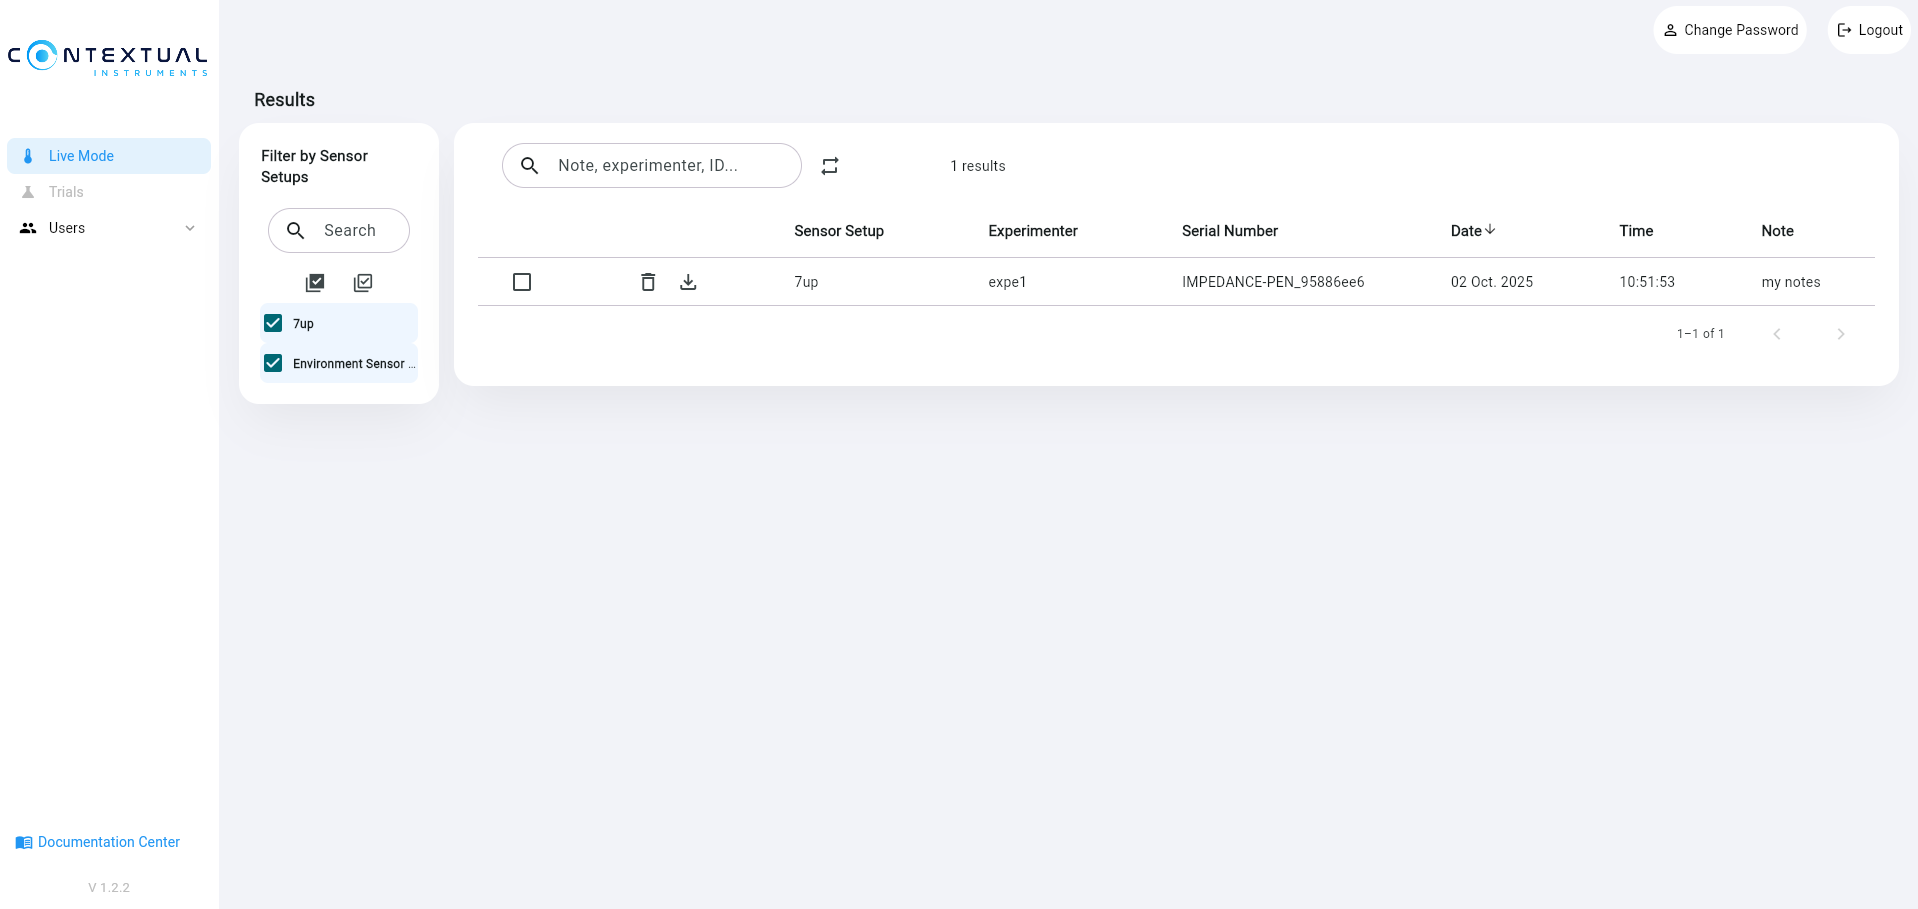The image size is (1918, 909).
Task: Go to previous results page
Action: (1777, 334)
